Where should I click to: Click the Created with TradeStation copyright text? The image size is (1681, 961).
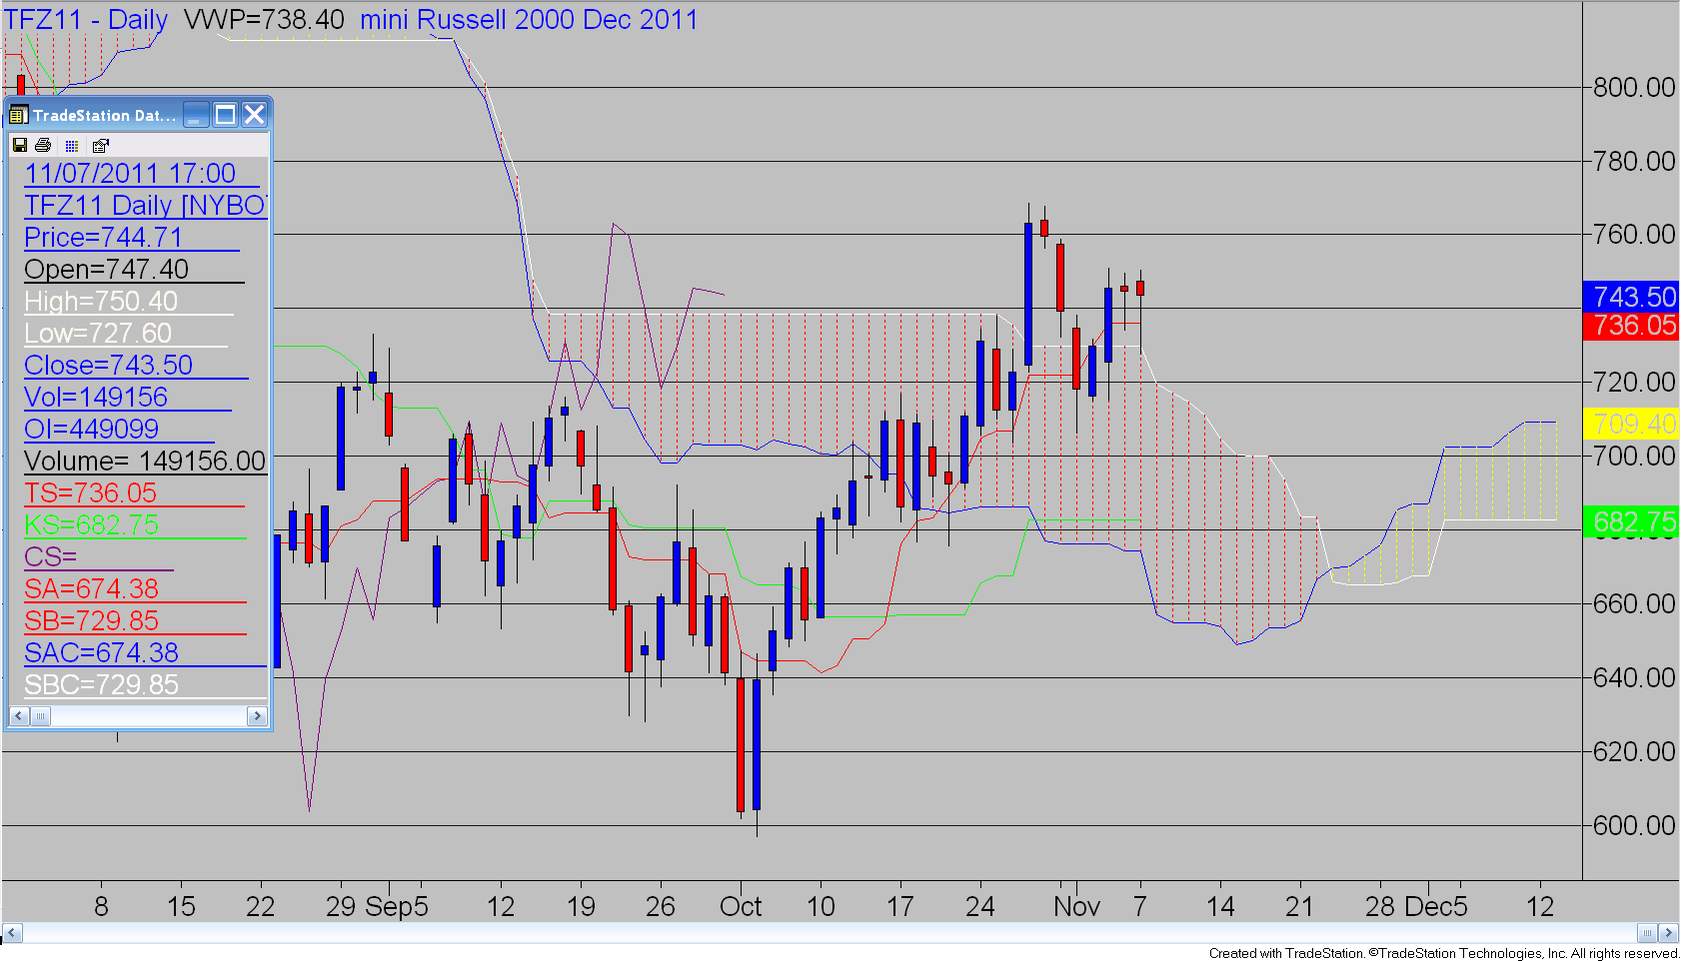tap(1444, 953)
